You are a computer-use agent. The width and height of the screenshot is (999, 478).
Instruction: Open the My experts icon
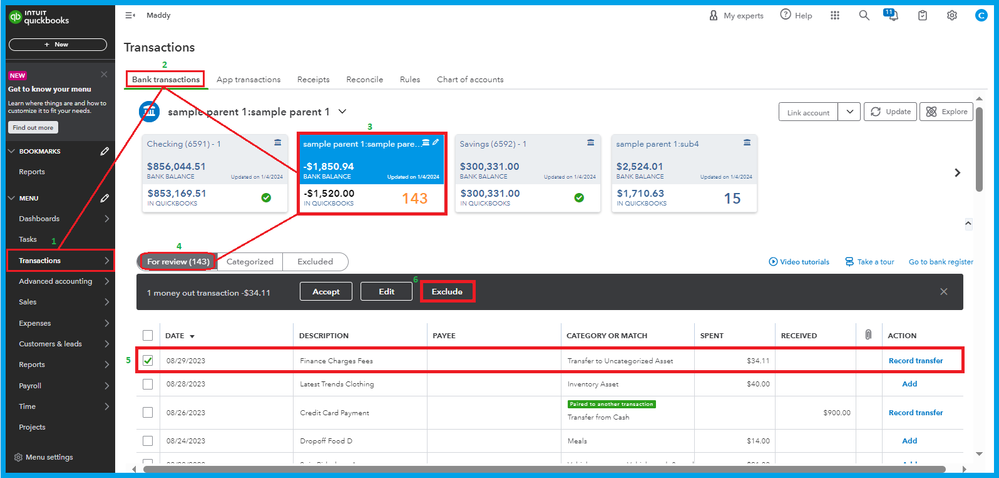click(714, 15)
